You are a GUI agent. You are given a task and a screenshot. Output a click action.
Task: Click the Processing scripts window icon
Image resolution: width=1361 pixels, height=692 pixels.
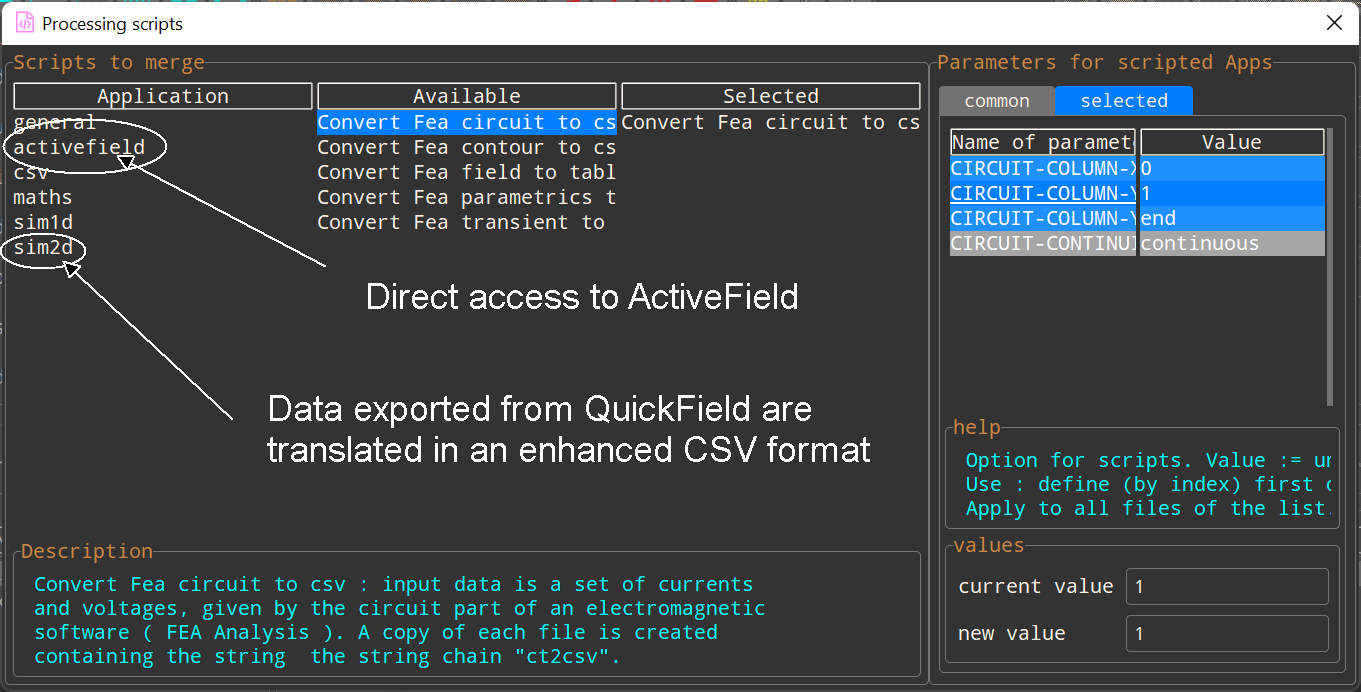(x=25, y=23)
